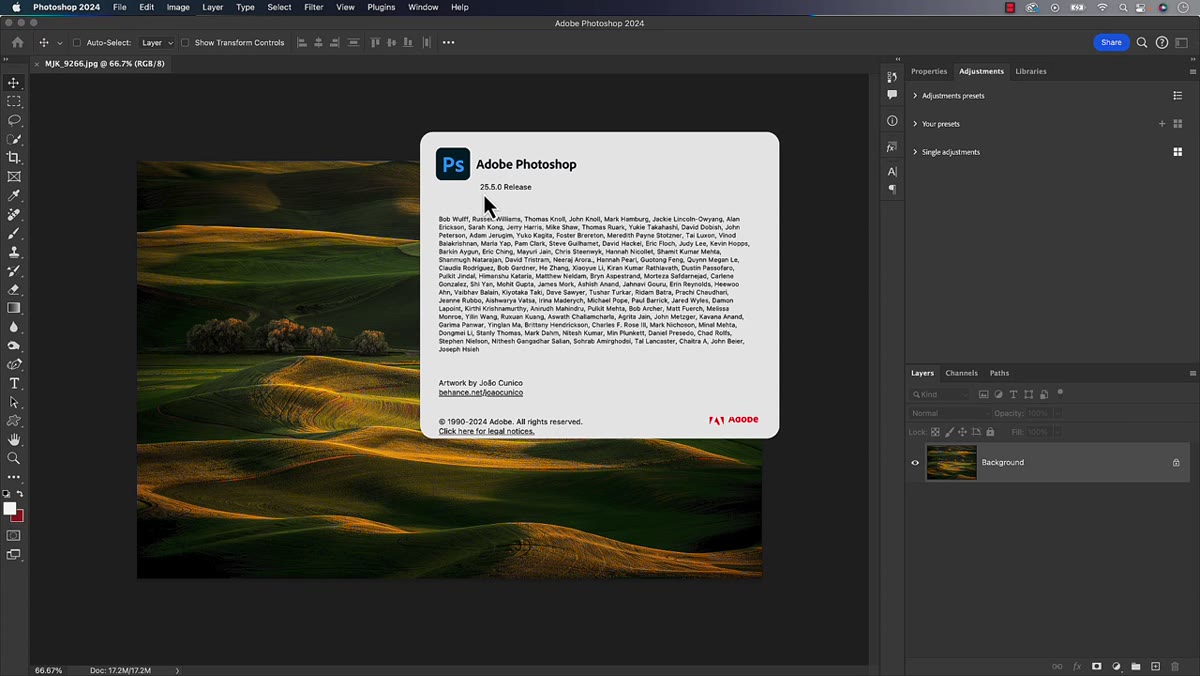Select the Pen tool
Image resolution: width=1200 pixels, height=676 pixels.
14,365
